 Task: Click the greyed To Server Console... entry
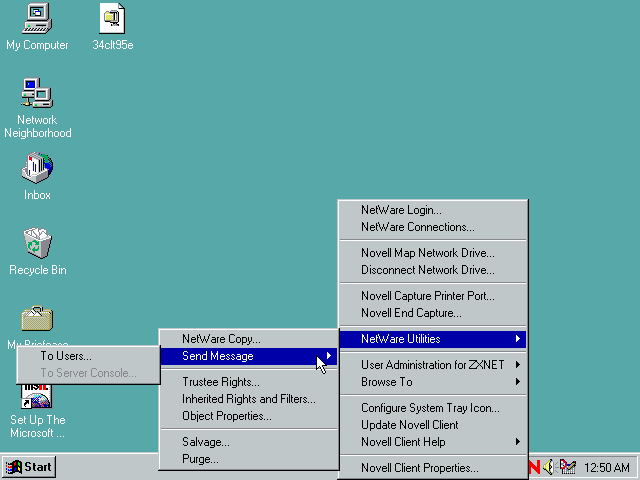click(x=88, y=373)
